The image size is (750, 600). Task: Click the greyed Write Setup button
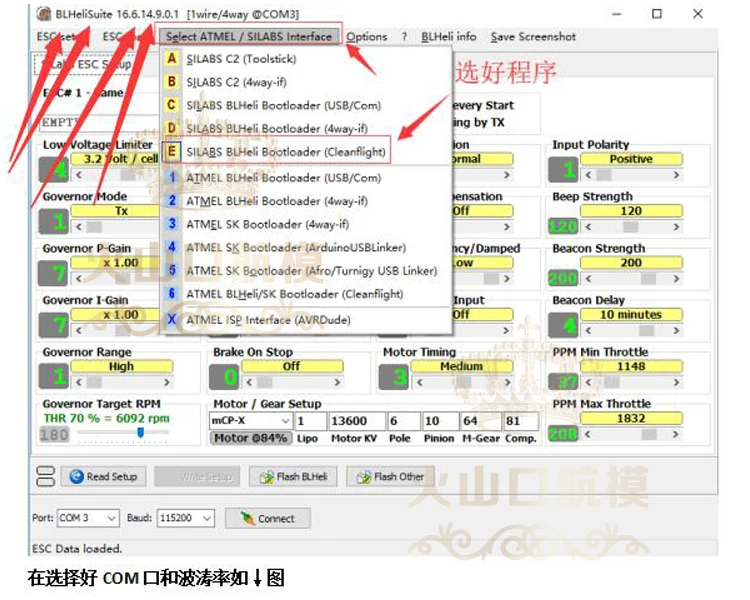tap(197, 477)
